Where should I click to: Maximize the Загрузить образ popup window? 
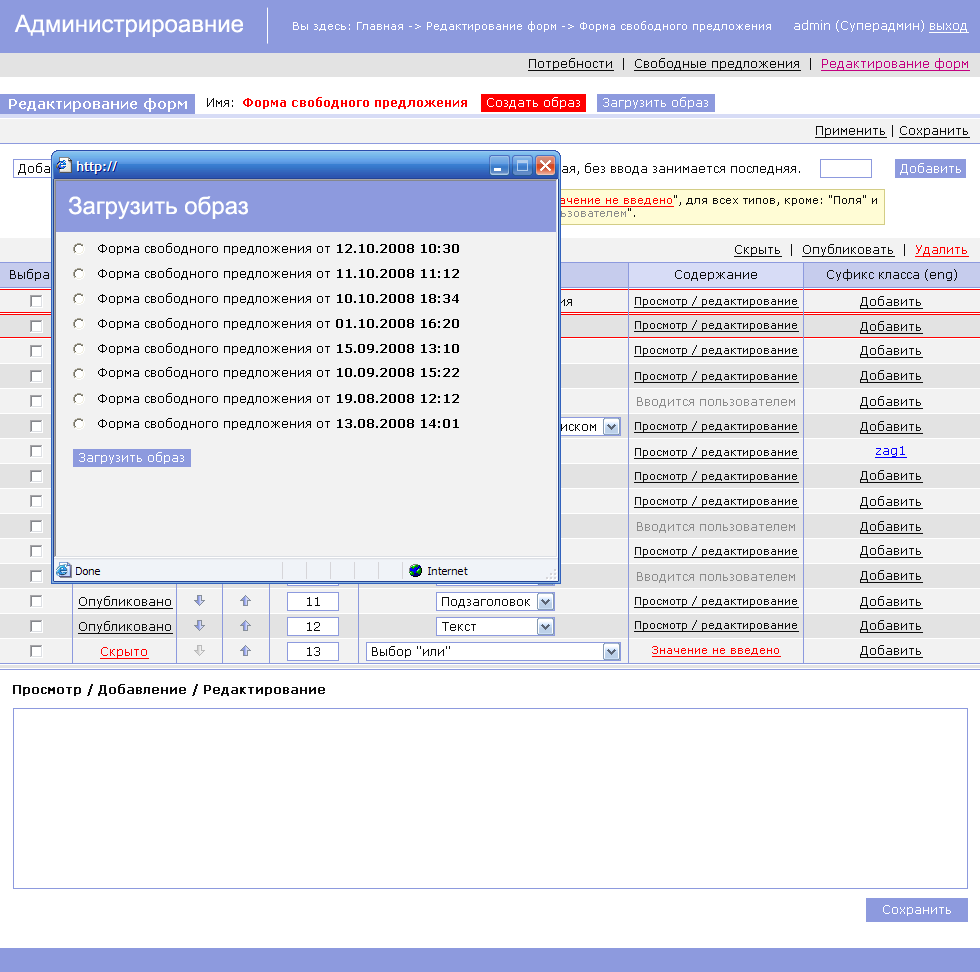(x=522, y=166)
